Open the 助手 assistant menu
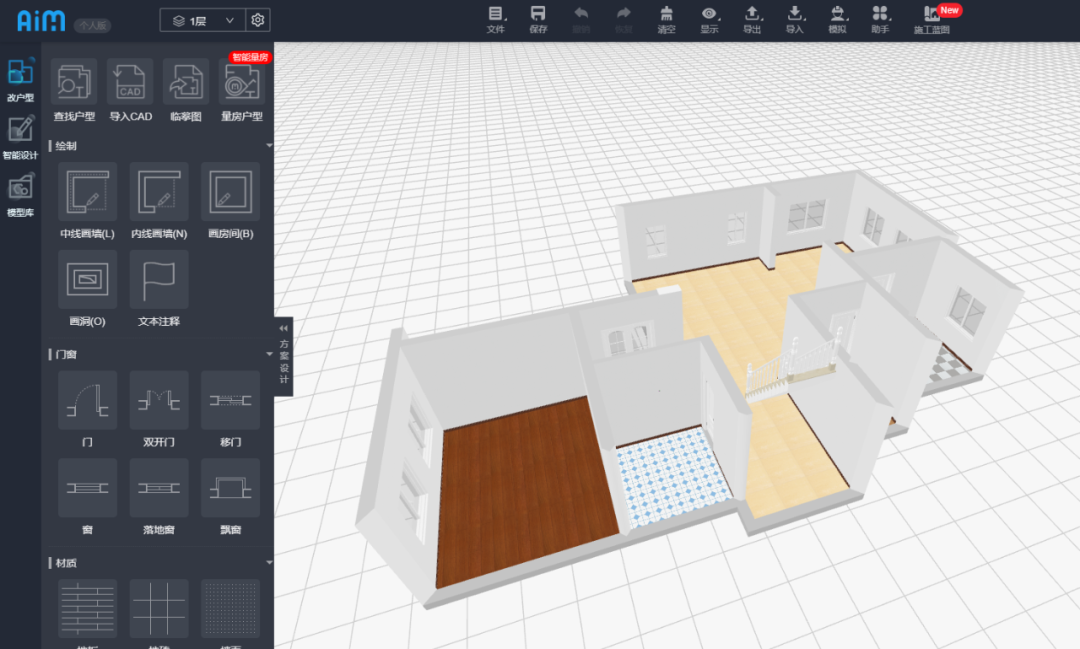 click(880, 20)
